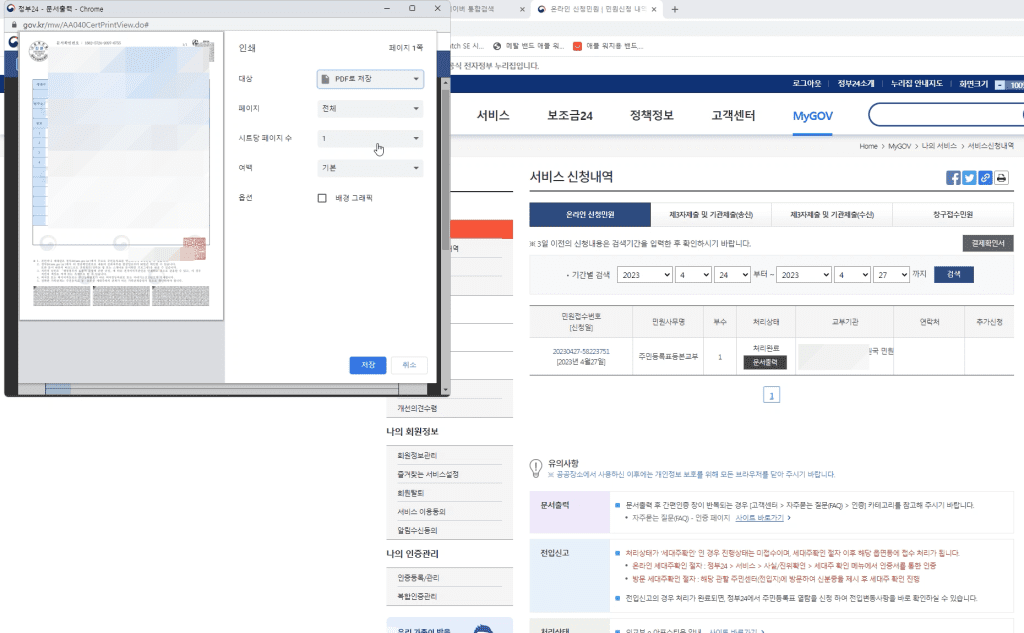Click the globe bookmark icon 애플 밴드
This screenshot has width=1024, height=633.
point(497,46)
